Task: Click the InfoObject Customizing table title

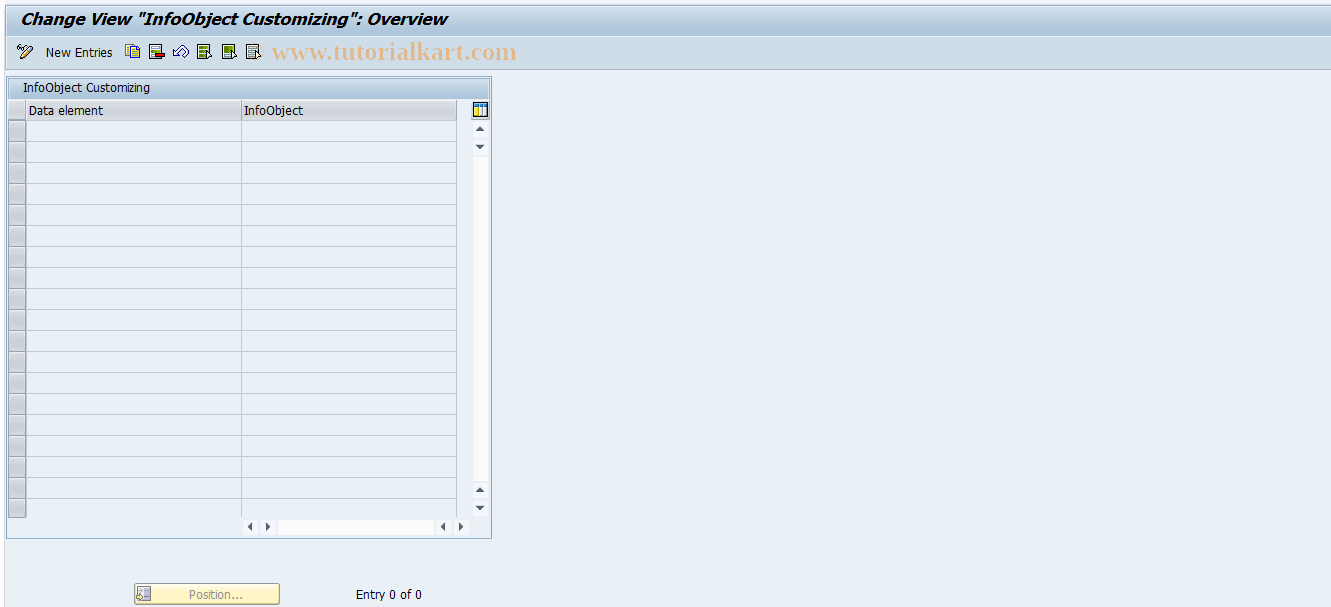Action: coord(86,88)
